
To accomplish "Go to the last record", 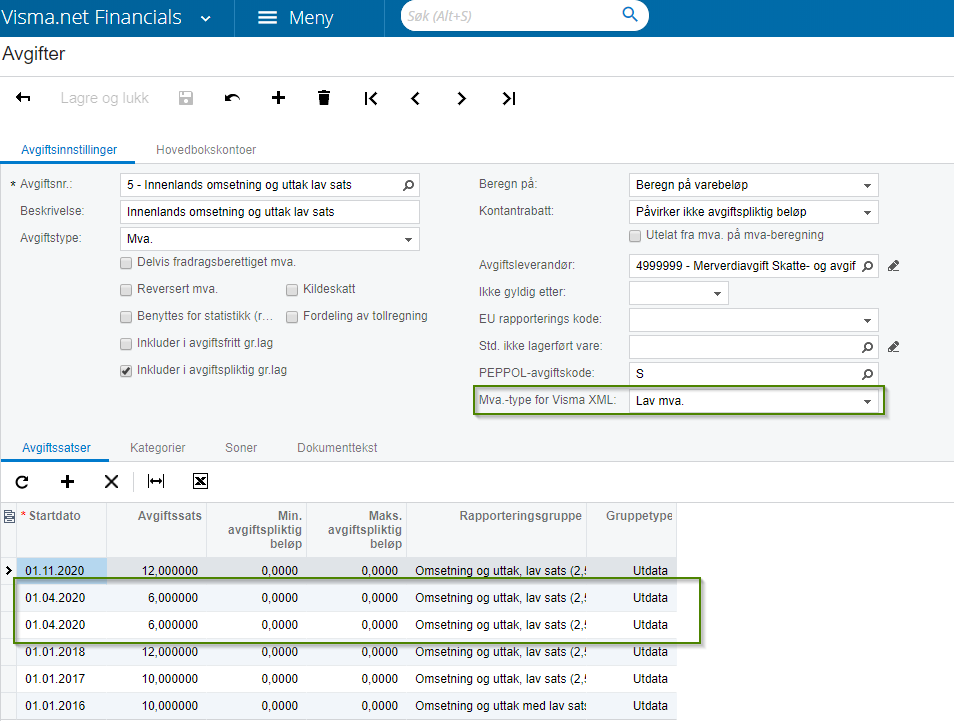I will click(509, 99).
